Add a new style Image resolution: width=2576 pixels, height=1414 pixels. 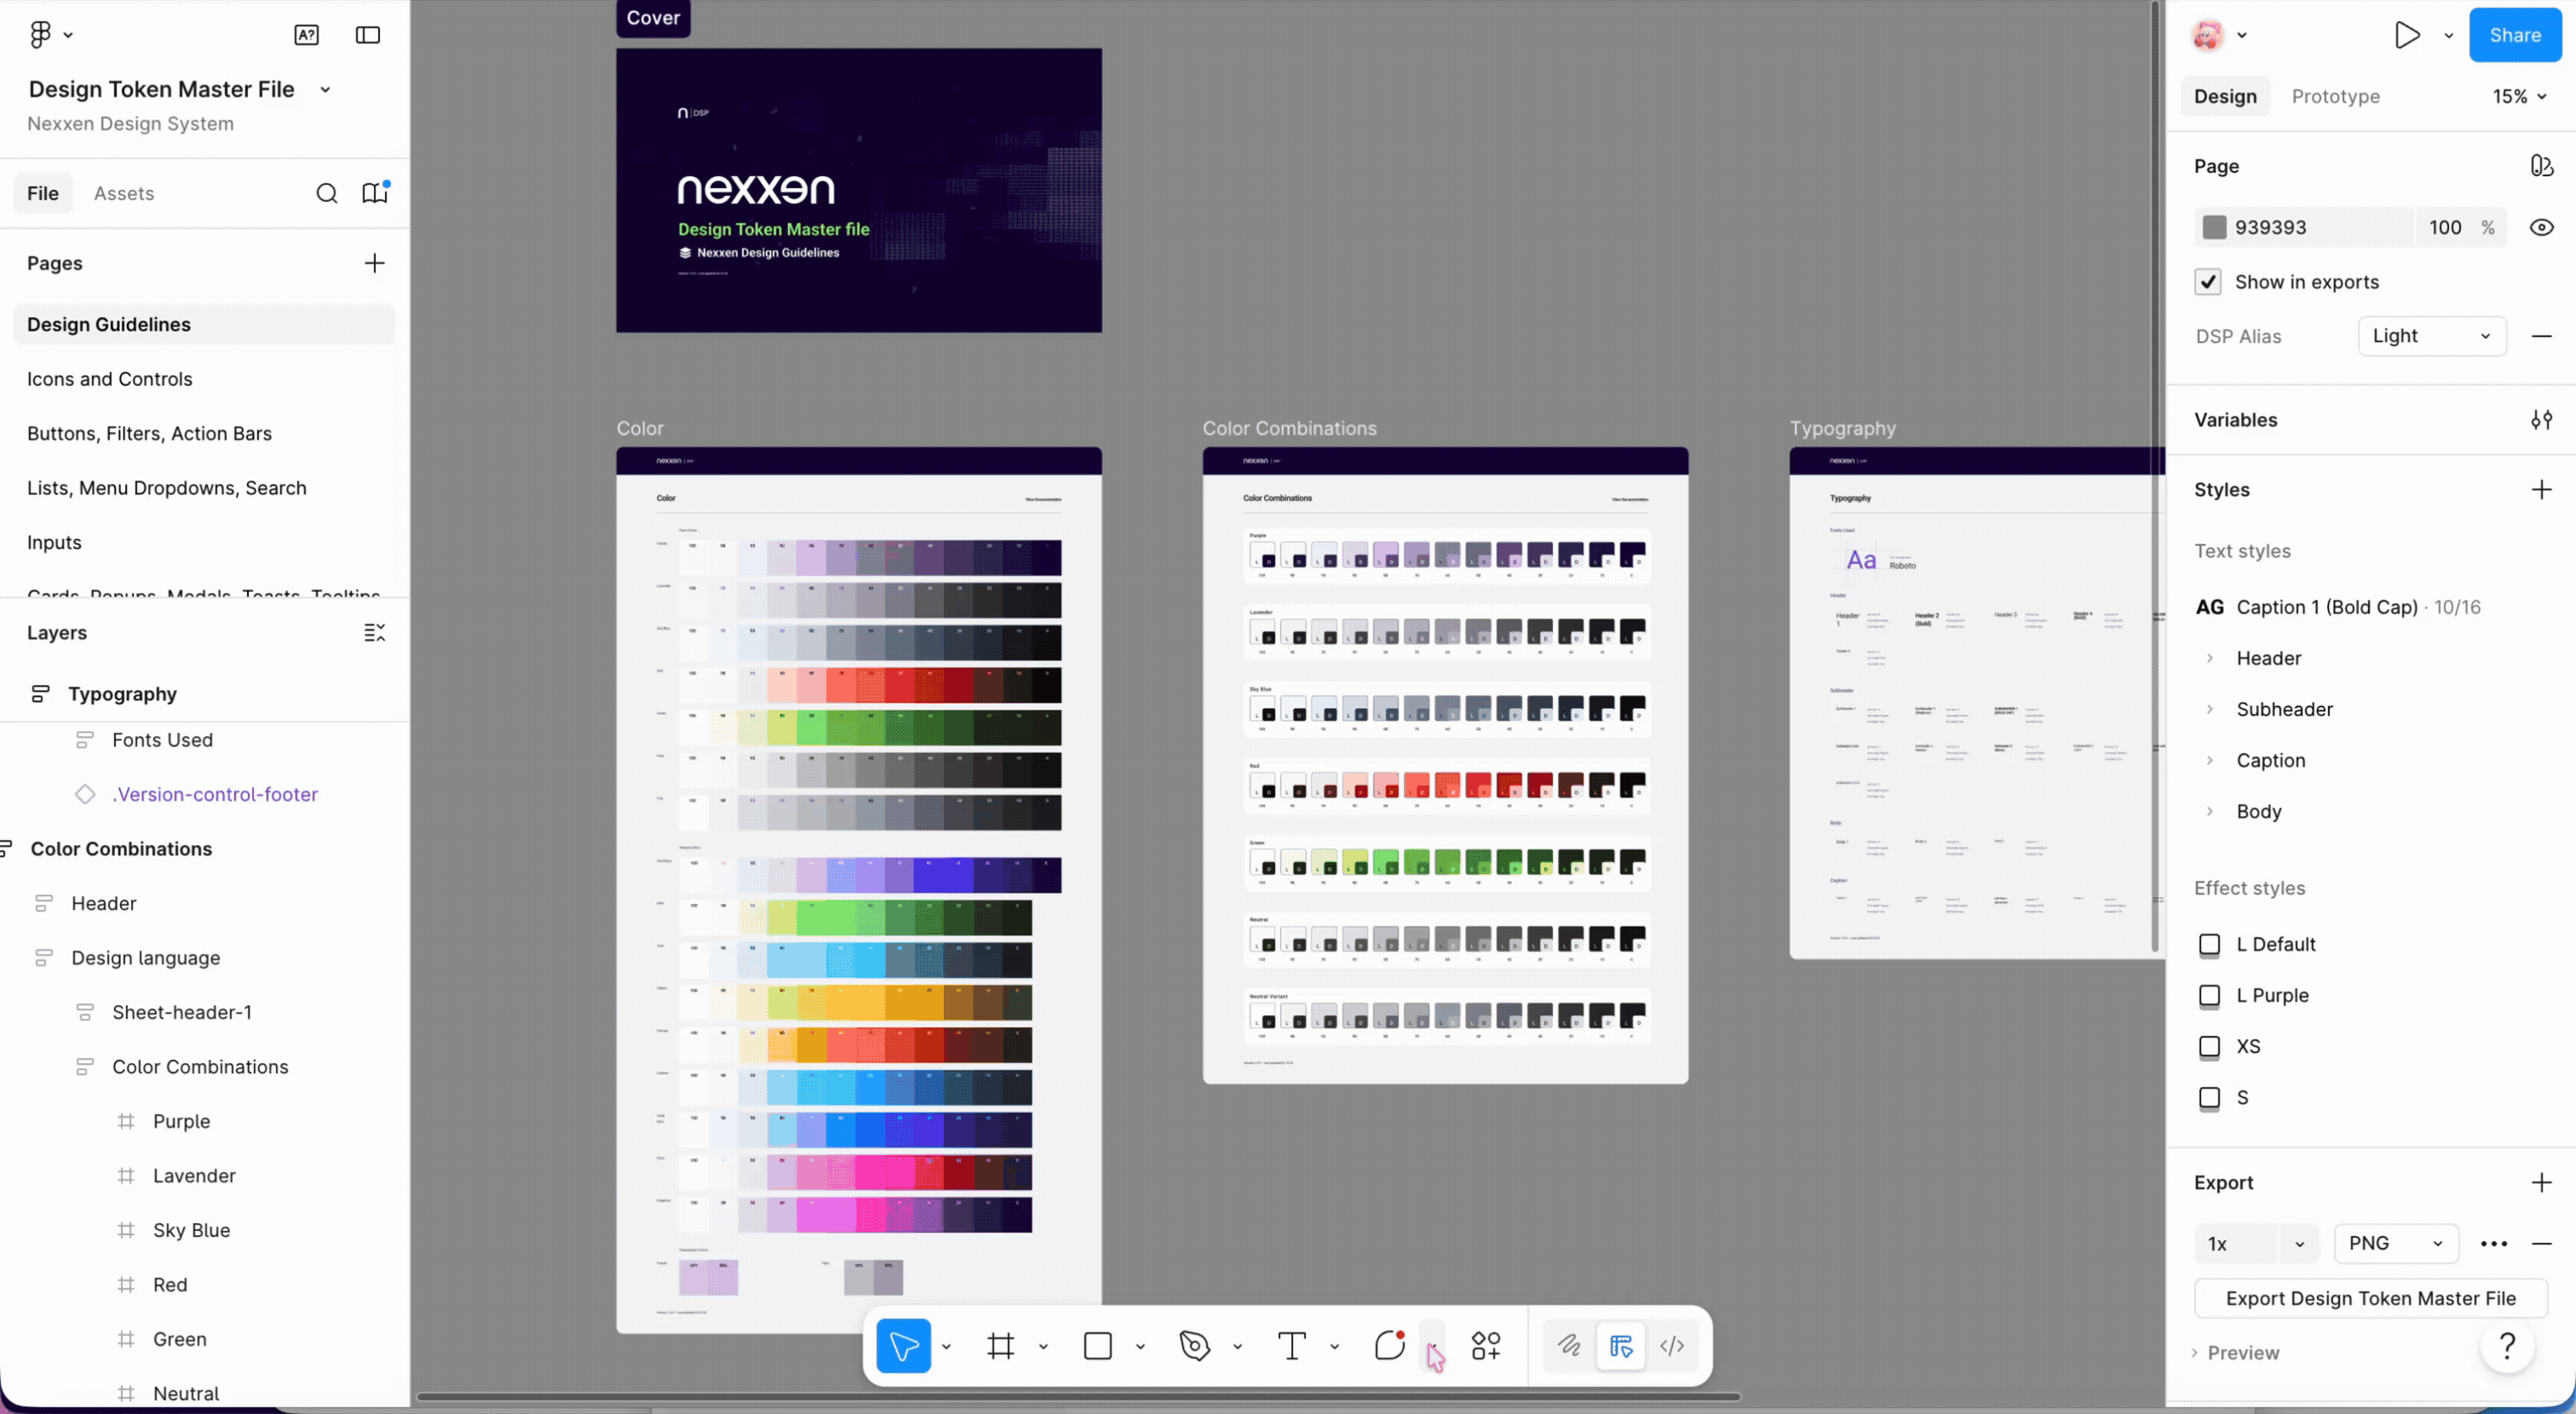click(x=2541, y=490)
